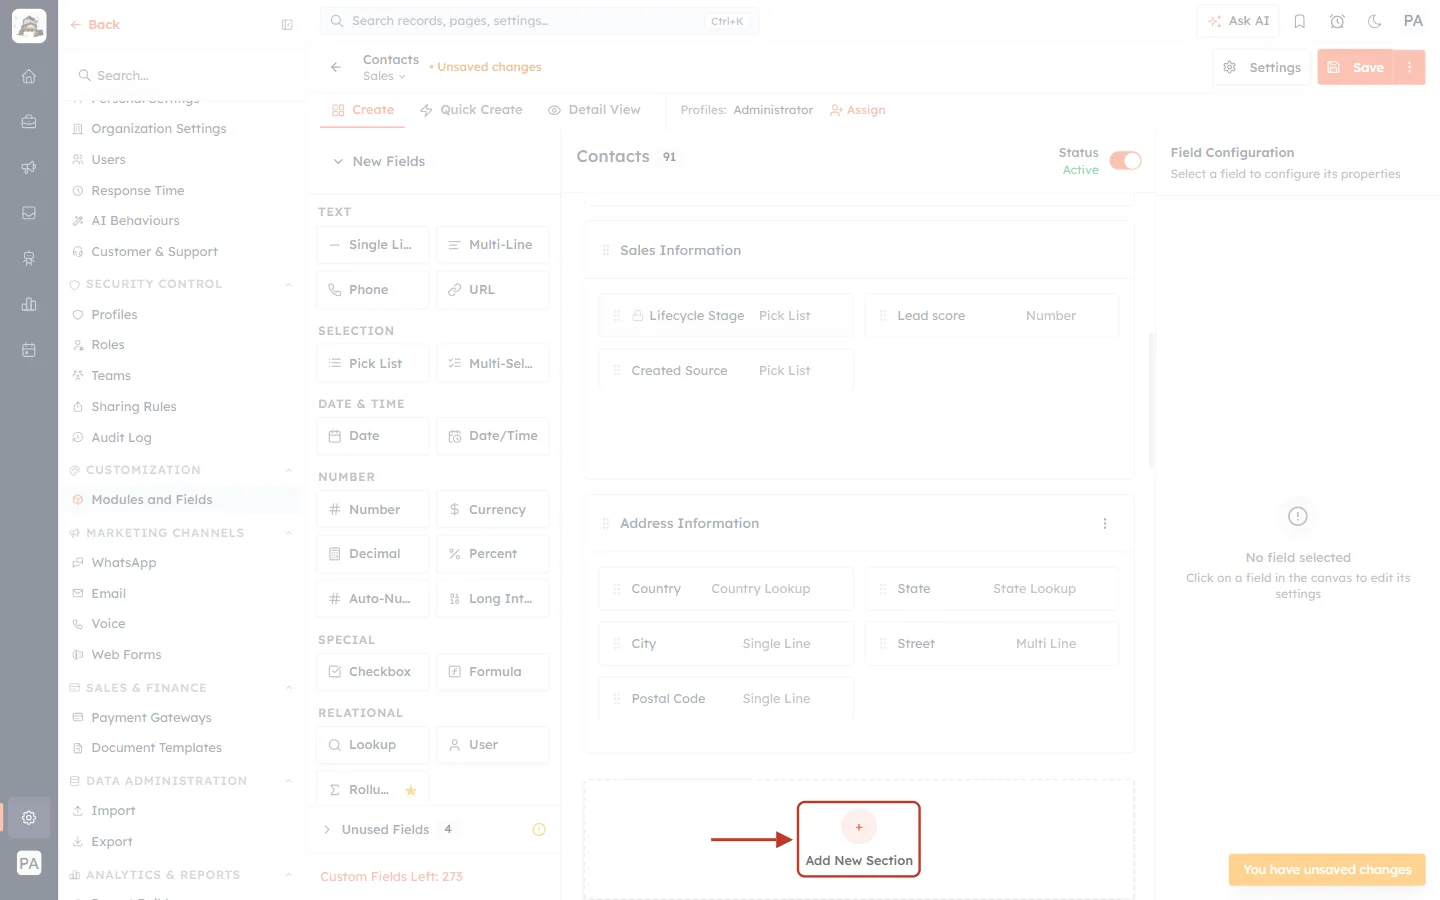This screenshot has height=900, width=1440.
Task: Open the Sales dropdown under Contacts
Action: pos(384,76)
